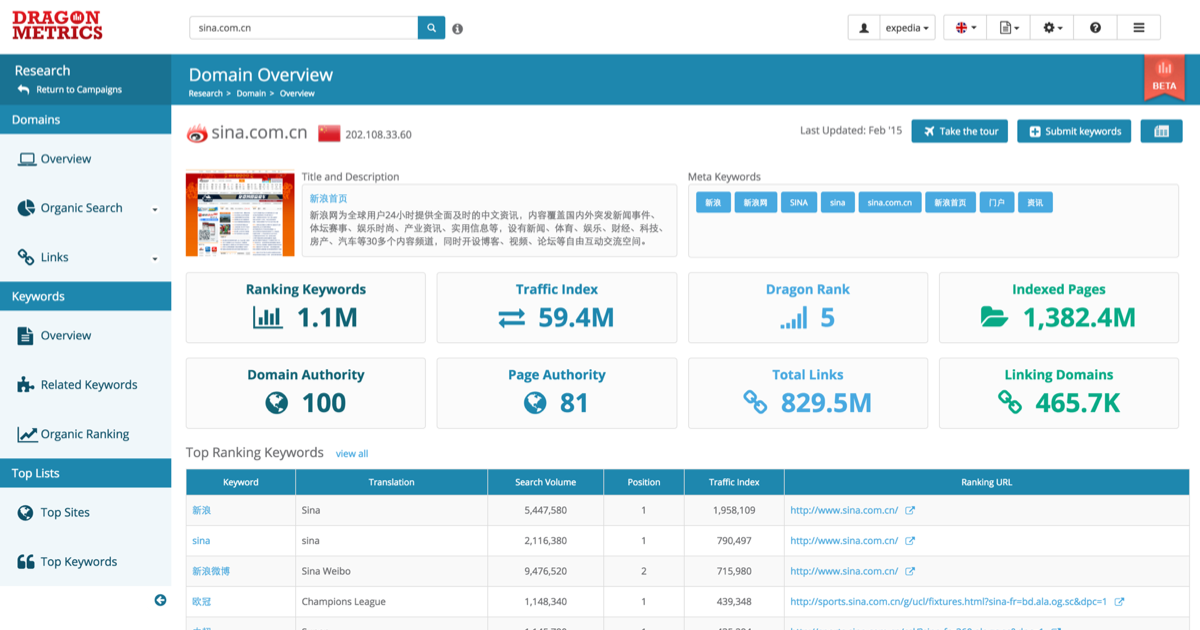This screenshot has height=630, width=1200.
Task: Click the help question-mark icon
Action: (x=1095, y=27)
